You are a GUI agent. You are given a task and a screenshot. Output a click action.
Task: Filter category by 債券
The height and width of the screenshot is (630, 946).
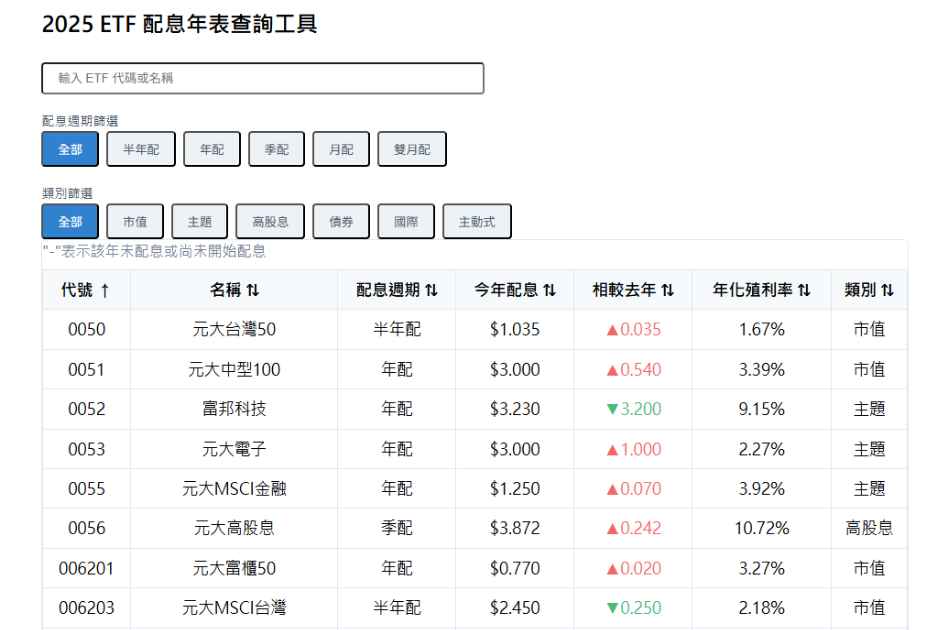(x=341, y=222)
